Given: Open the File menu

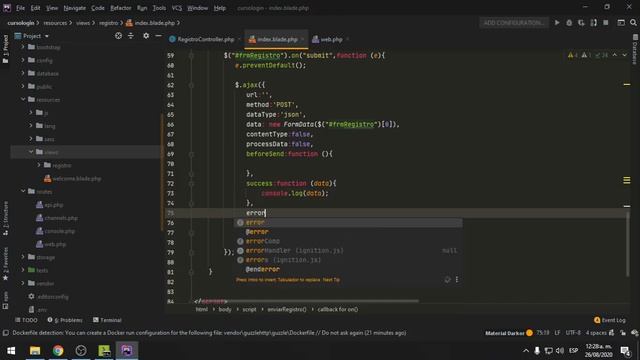Looking at the screenshot, I should 20,8.
